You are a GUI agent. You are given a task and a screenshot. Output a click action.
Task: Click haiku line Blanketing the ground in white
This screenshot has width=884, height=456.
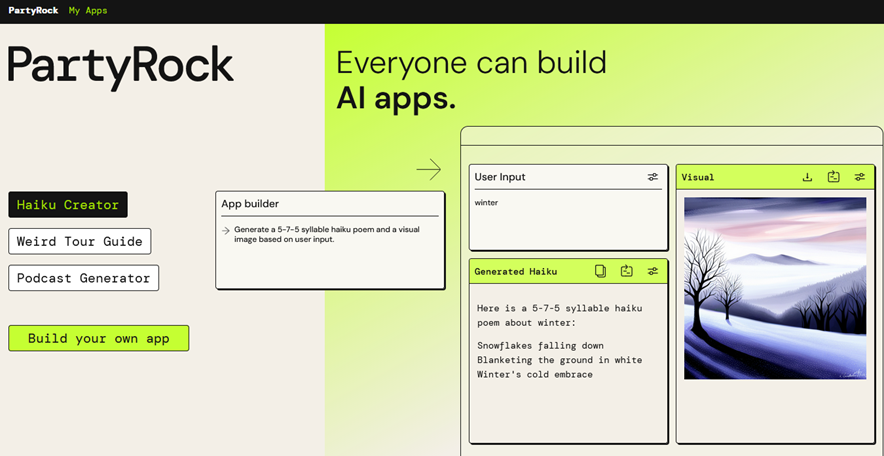(x=559, y=360)
